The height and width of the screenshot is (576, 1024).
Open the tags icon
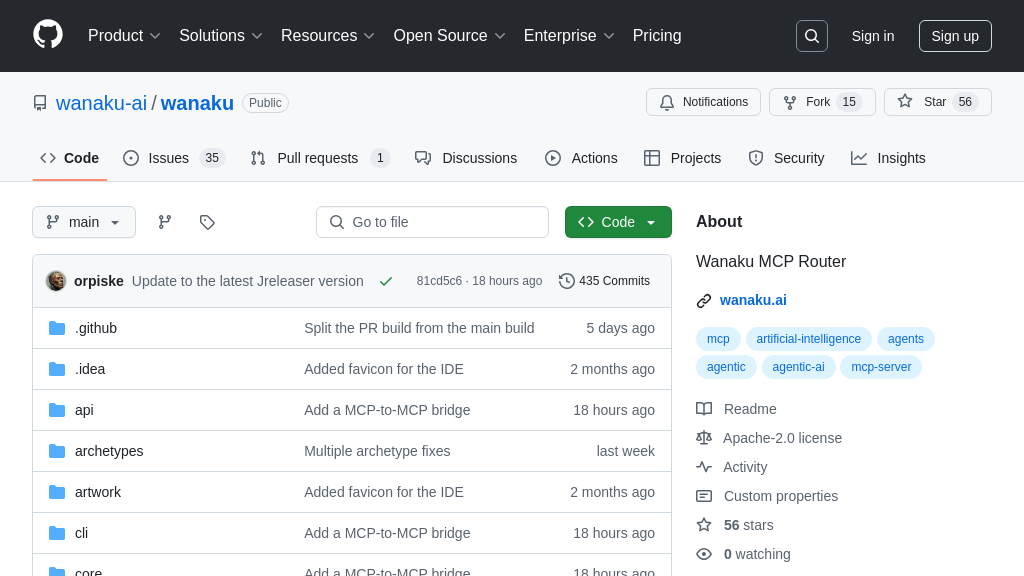click(207, 222)
